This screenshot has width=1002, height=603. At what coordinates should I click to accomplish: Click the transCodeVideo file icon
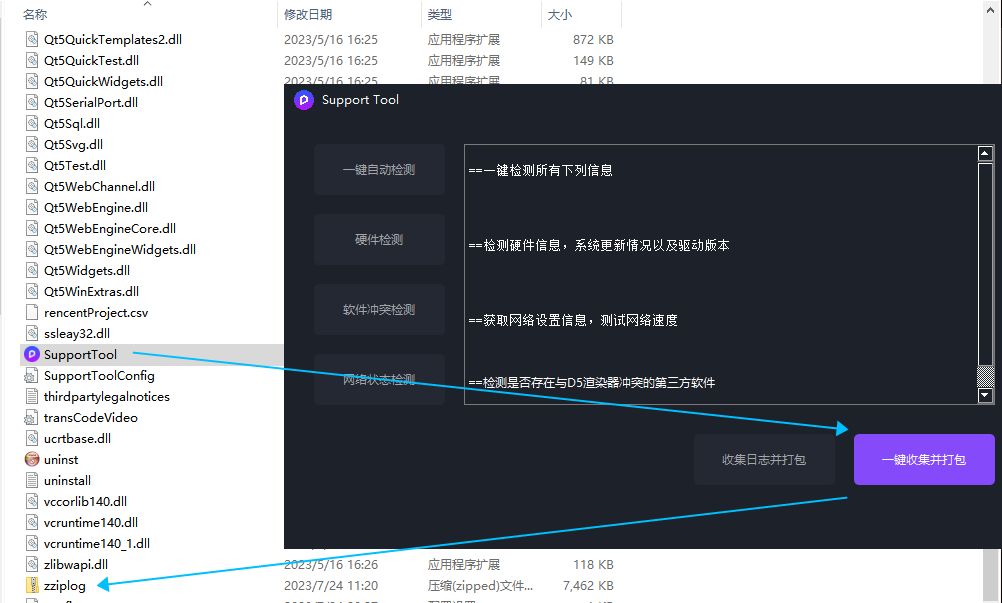[32, 418]
